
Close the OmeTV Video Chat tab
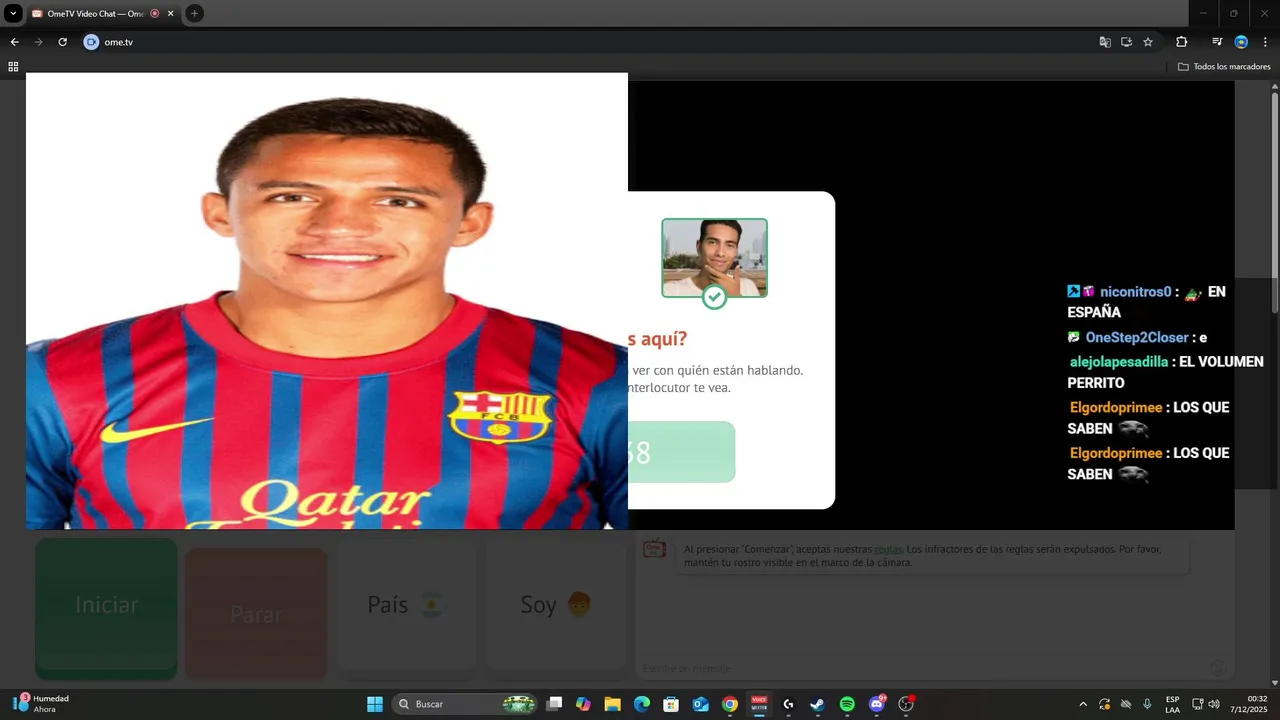[170, 13]
